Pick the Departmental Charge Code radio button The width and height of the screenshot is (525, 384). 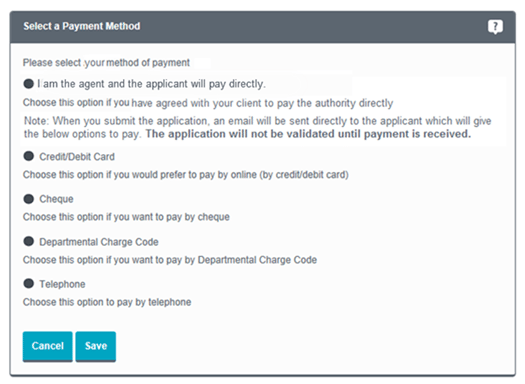tap(29, 241)
